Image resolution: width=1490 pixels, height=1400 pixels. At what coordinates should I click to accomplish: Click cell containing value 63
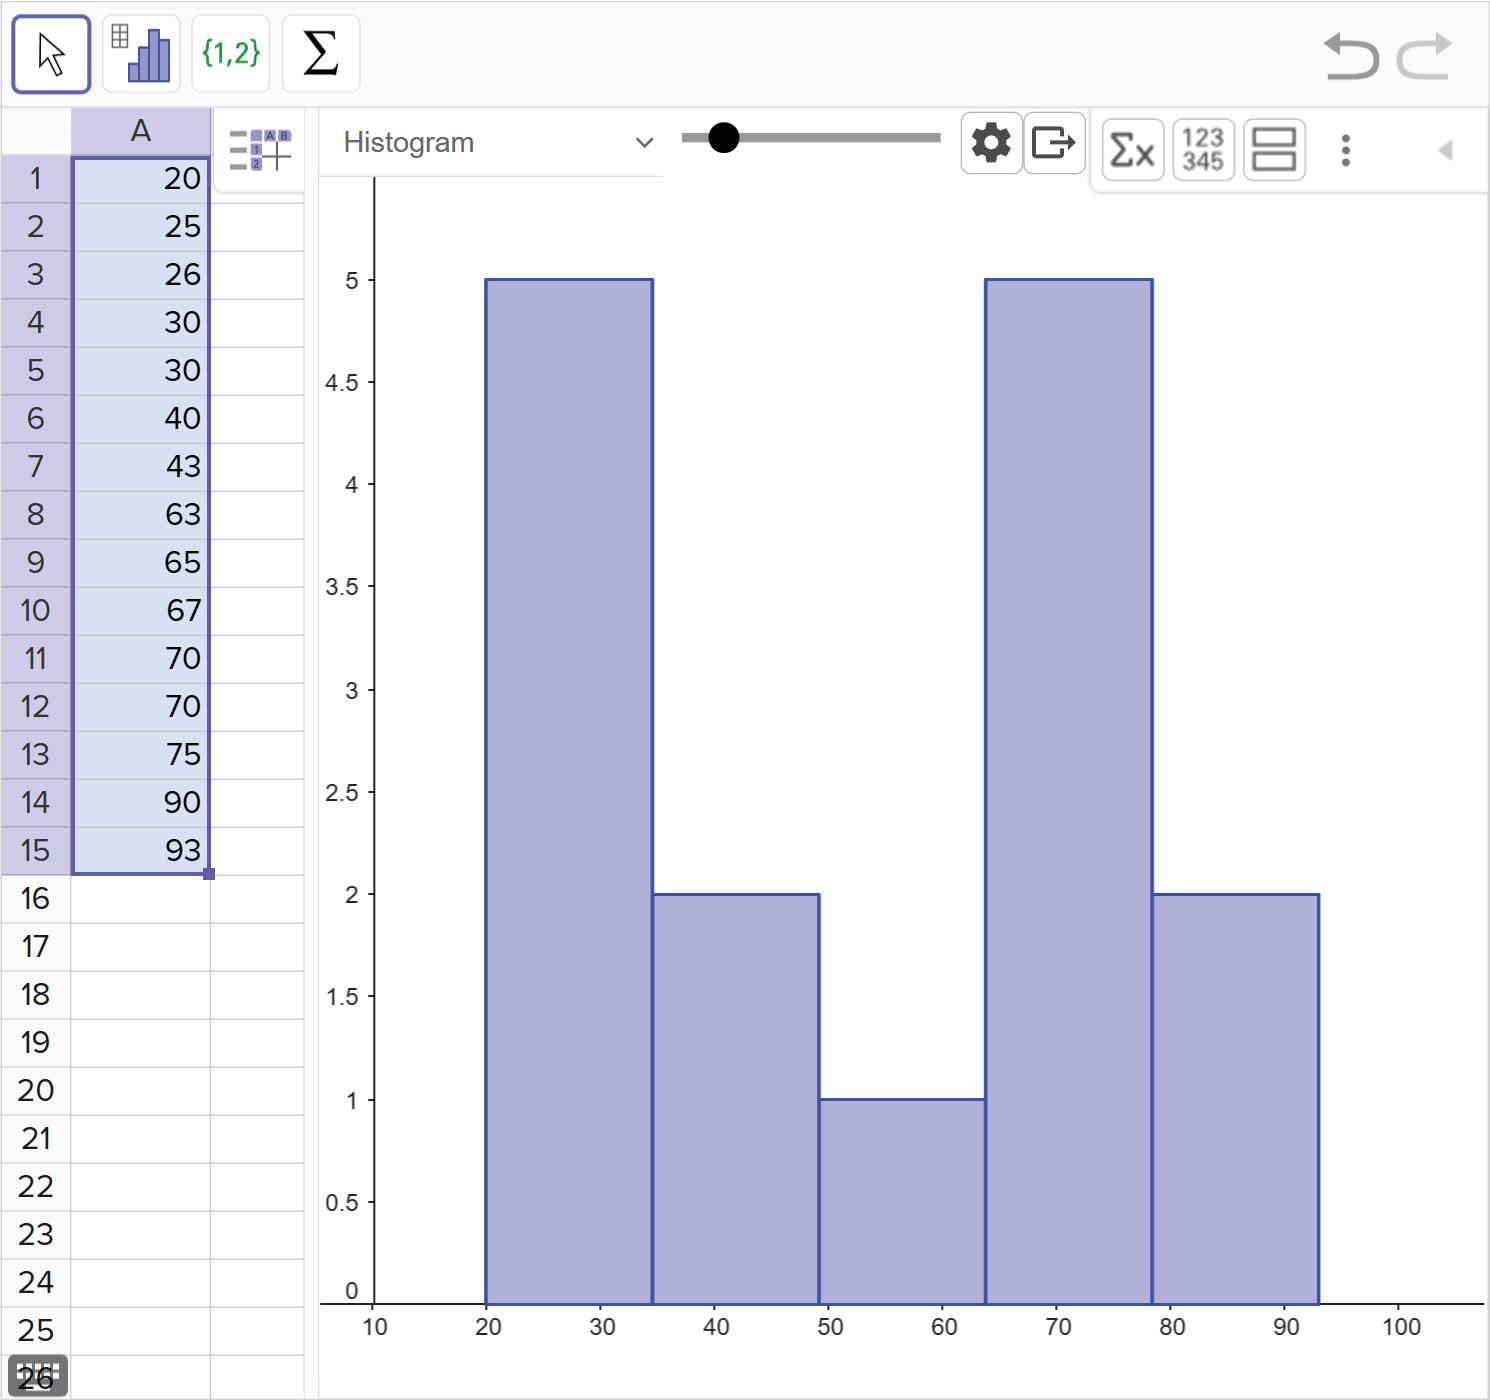[141, 515]
